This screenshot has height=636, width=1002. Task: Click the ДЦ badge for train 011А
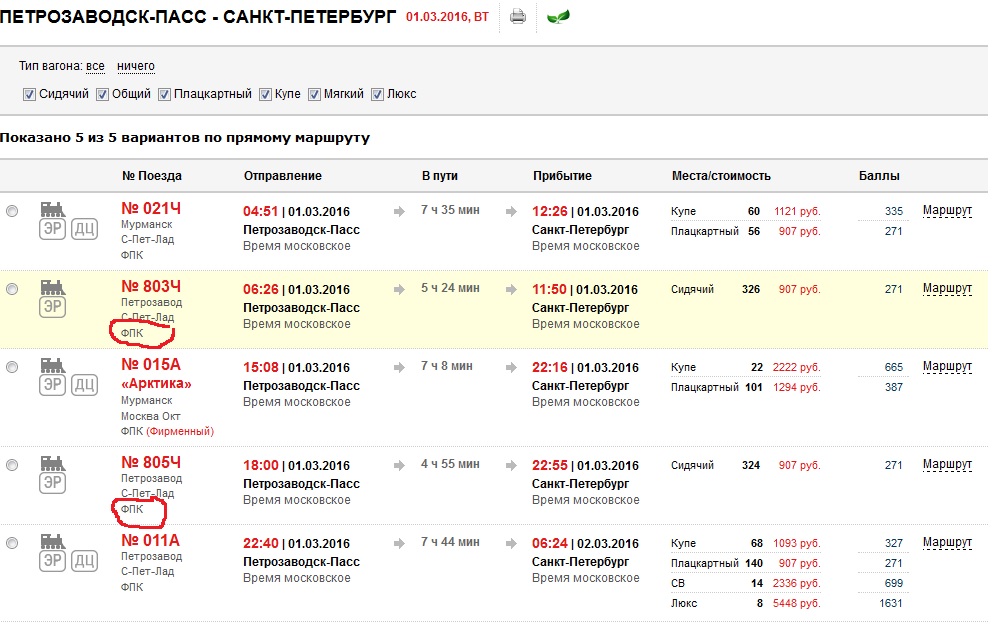click(85, 562)
